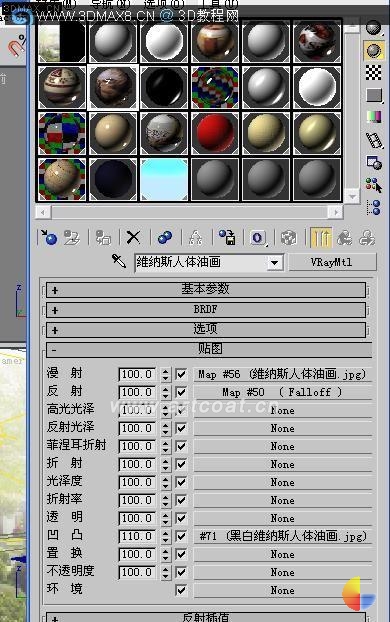The height and width of the screenshot is (622, 390).
Task: Pick material with the eyedropper icon
Action: click(x=119, y=261)
